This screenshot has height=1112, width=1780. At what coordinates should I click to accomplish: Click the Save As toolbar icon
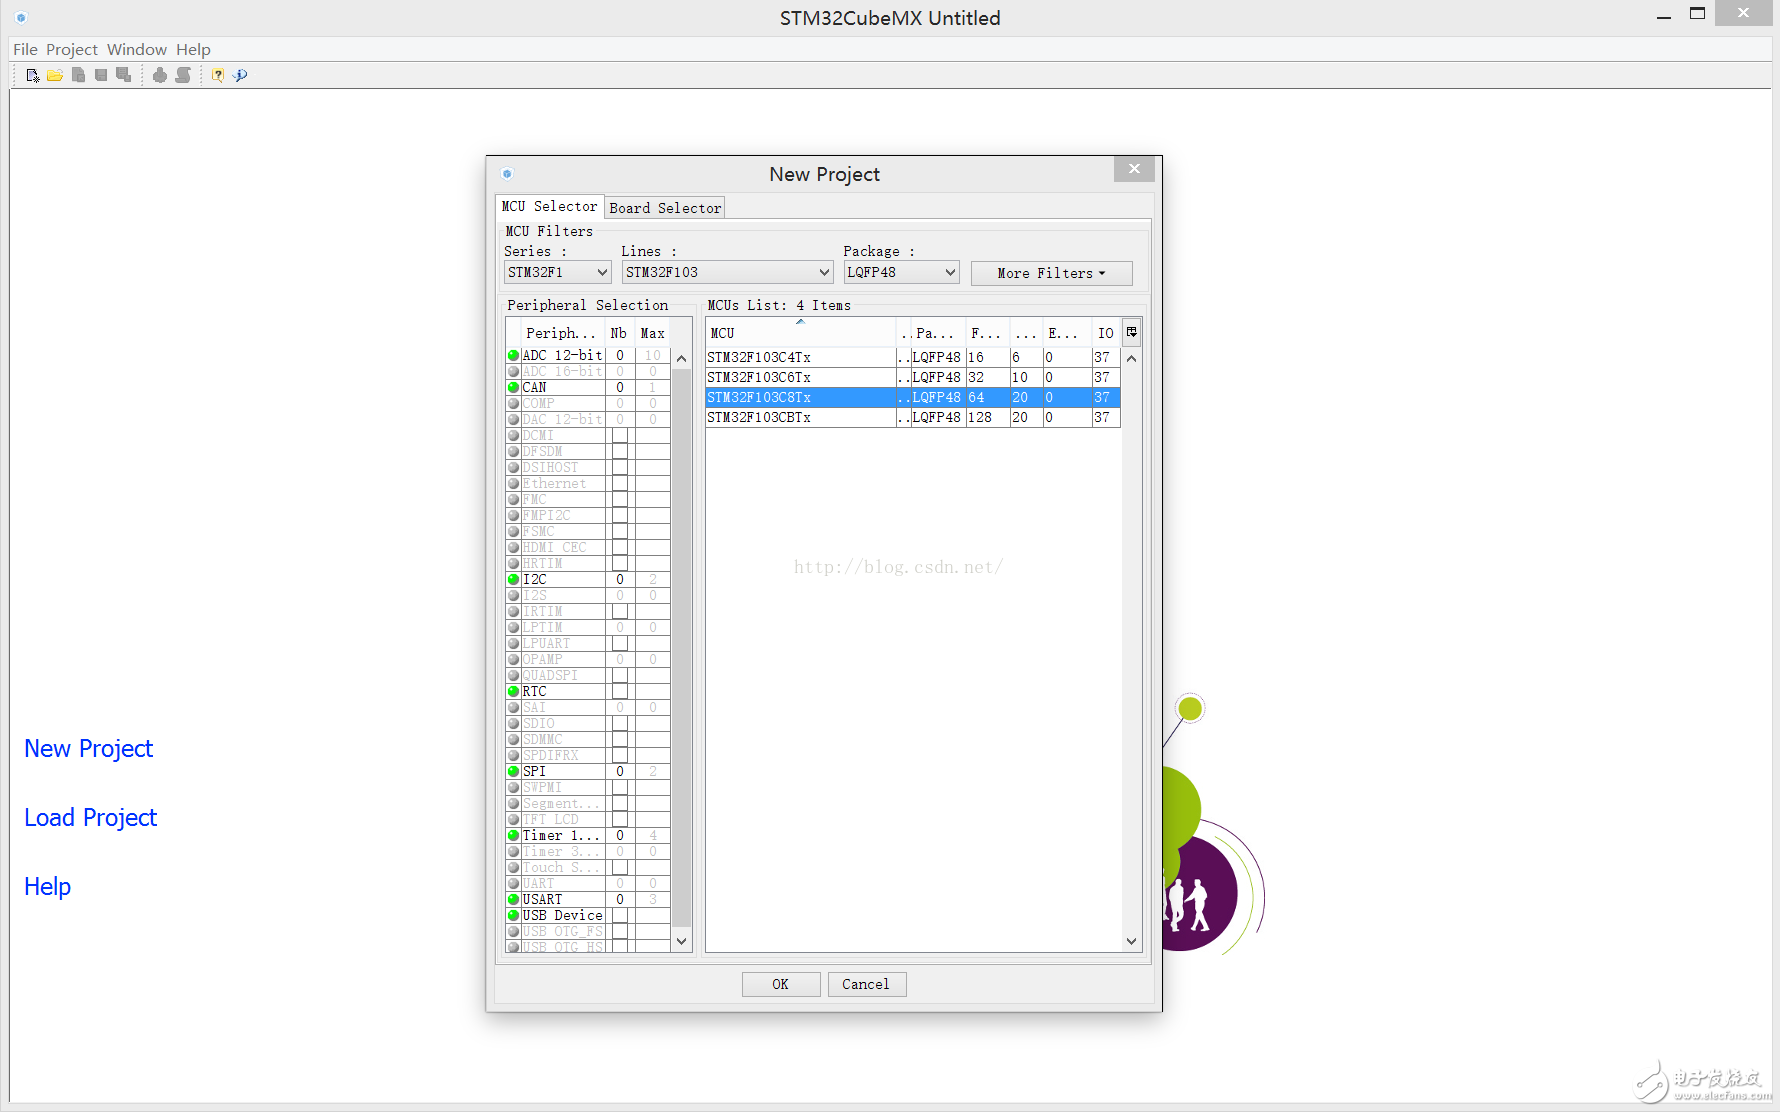pos(123,74)
